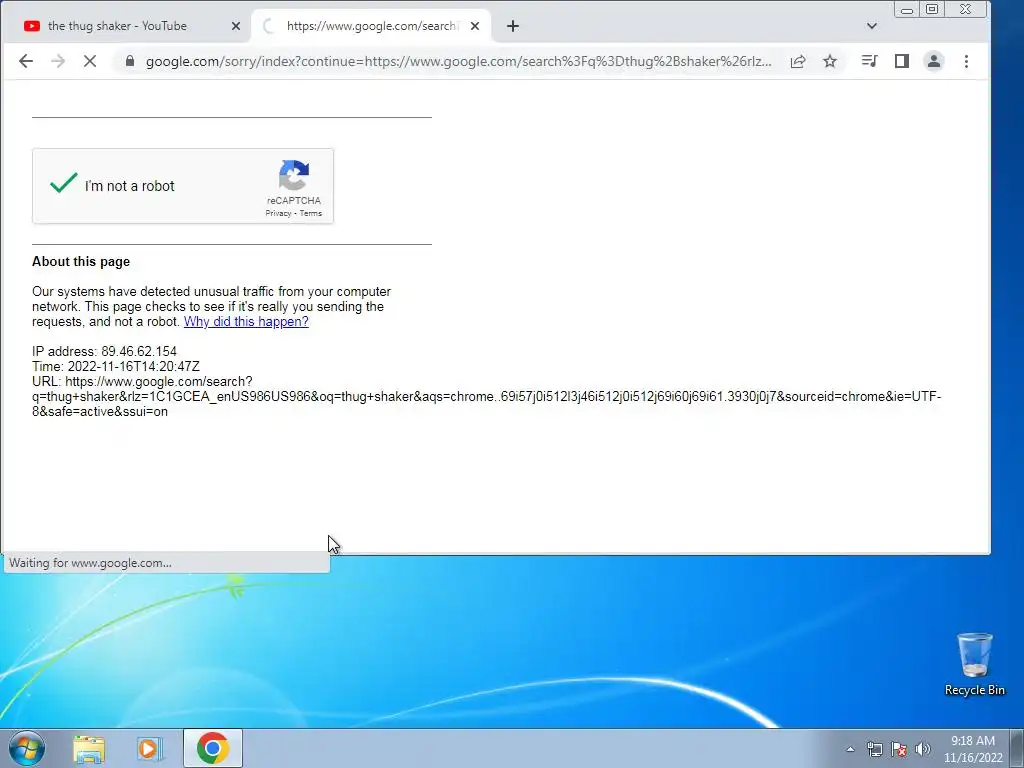Image resolution: width=1024 pixels, height=768 pixels.
Task: Open reCAPTCHA Privacy link
Action: click(x=278, y=214)
